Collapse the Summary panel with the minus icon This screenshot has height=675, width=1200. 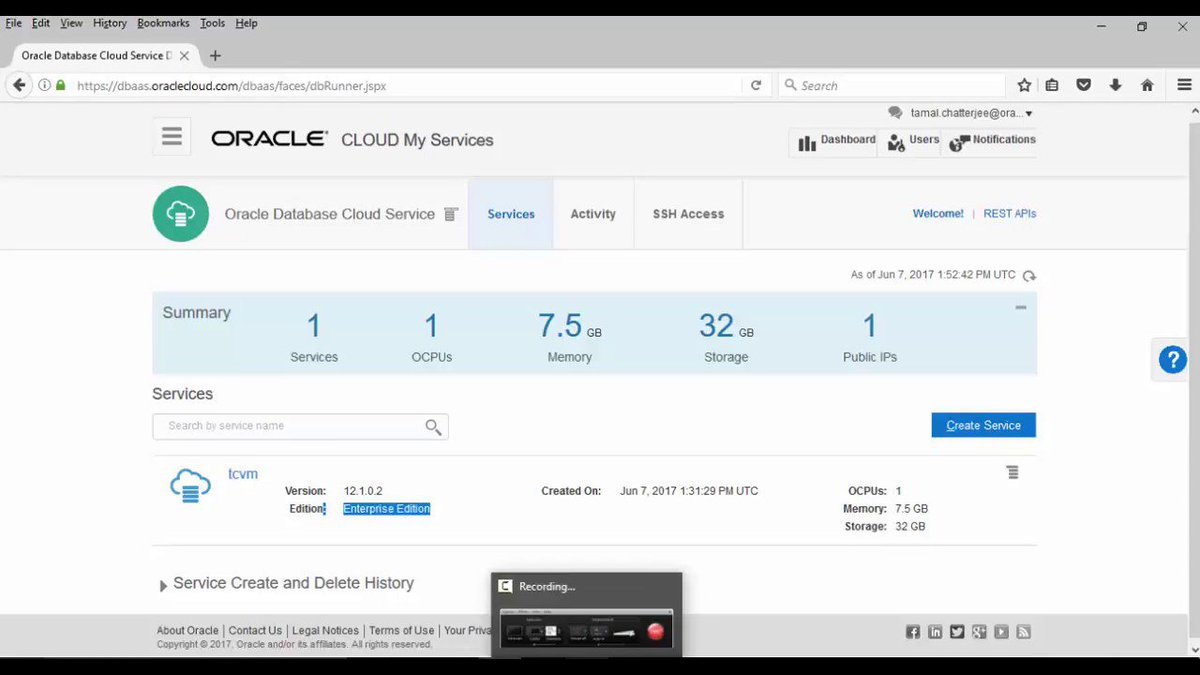click(1021, 308)
